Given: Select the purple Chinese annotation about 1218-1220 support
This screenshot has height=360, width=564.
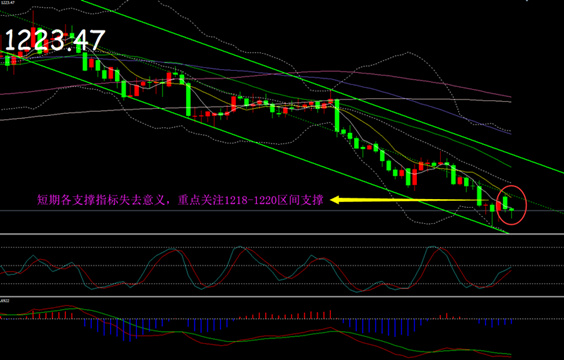Looking at the screenshot, I should pos(180,200).
